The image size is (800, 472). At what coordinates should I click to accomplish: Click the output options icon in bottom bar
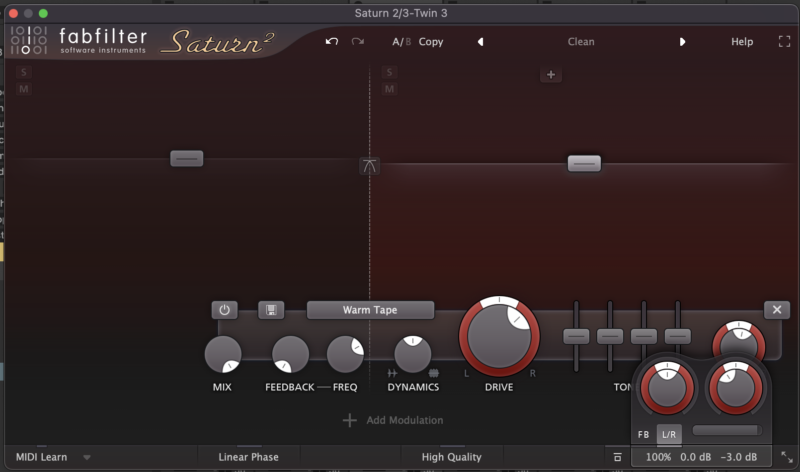coord(617,457)
